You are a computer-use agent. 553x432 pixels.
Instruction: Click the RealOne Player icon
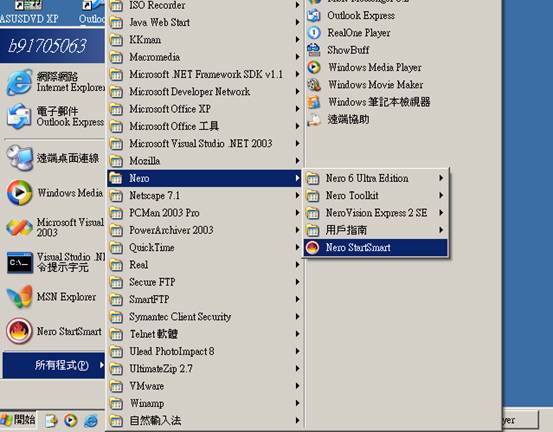coord(314,33)
